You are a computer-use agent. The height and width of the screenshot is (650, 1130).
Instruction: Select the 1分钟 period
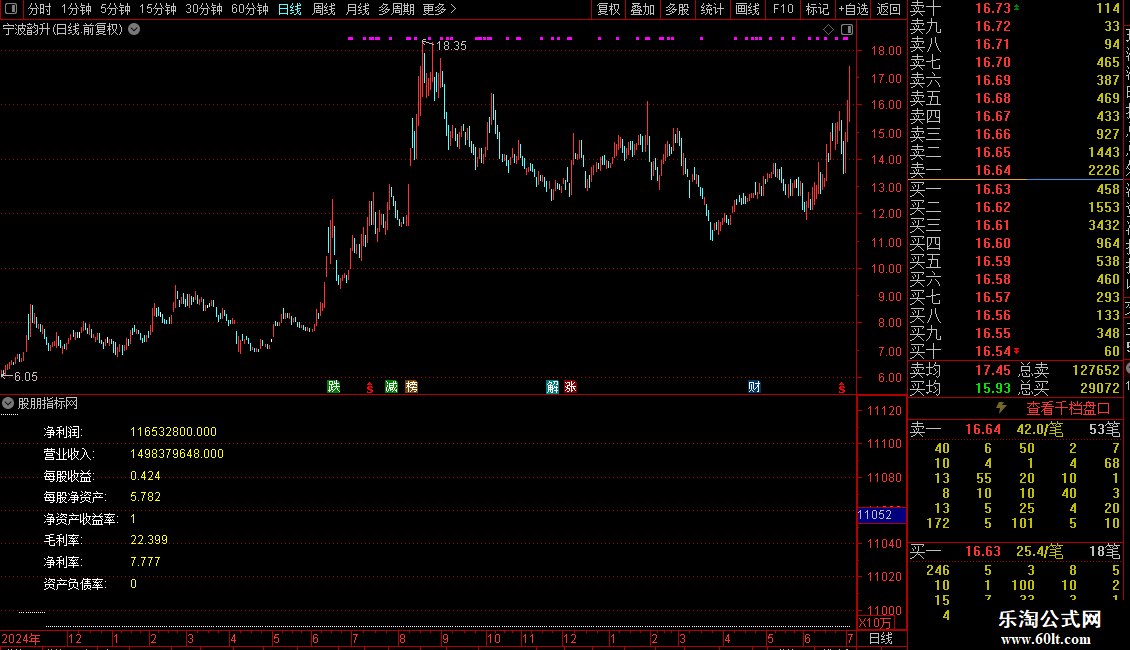[76, 9]
